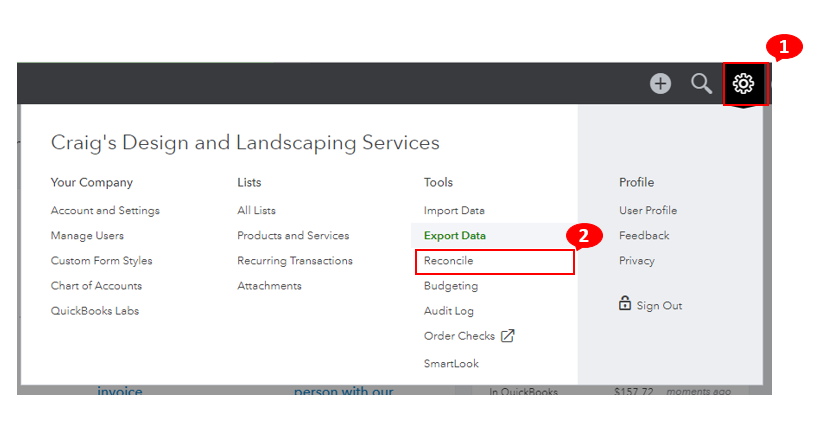Screen dimensions: 816x427
Task: View All Lists
Action: coord(257,211)
